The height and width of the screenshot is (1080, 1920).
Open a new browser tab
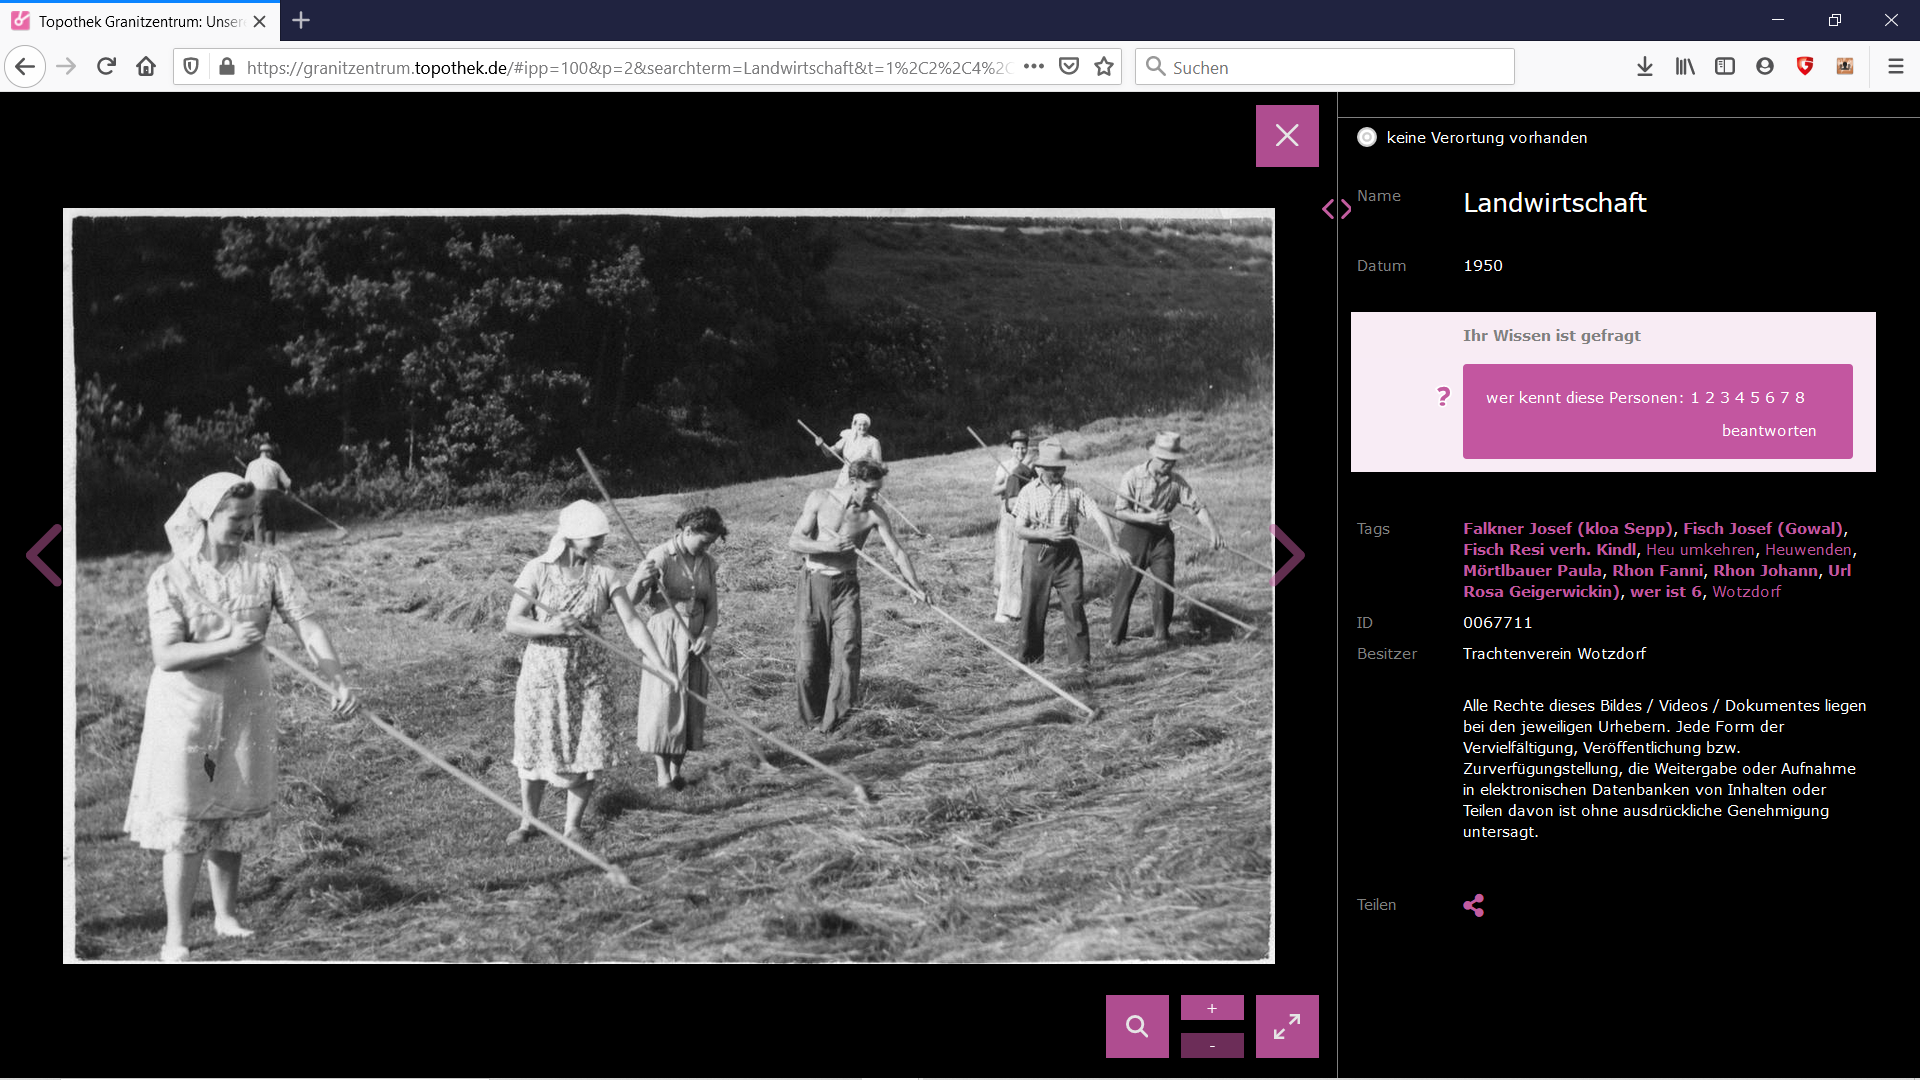[301, 20]
